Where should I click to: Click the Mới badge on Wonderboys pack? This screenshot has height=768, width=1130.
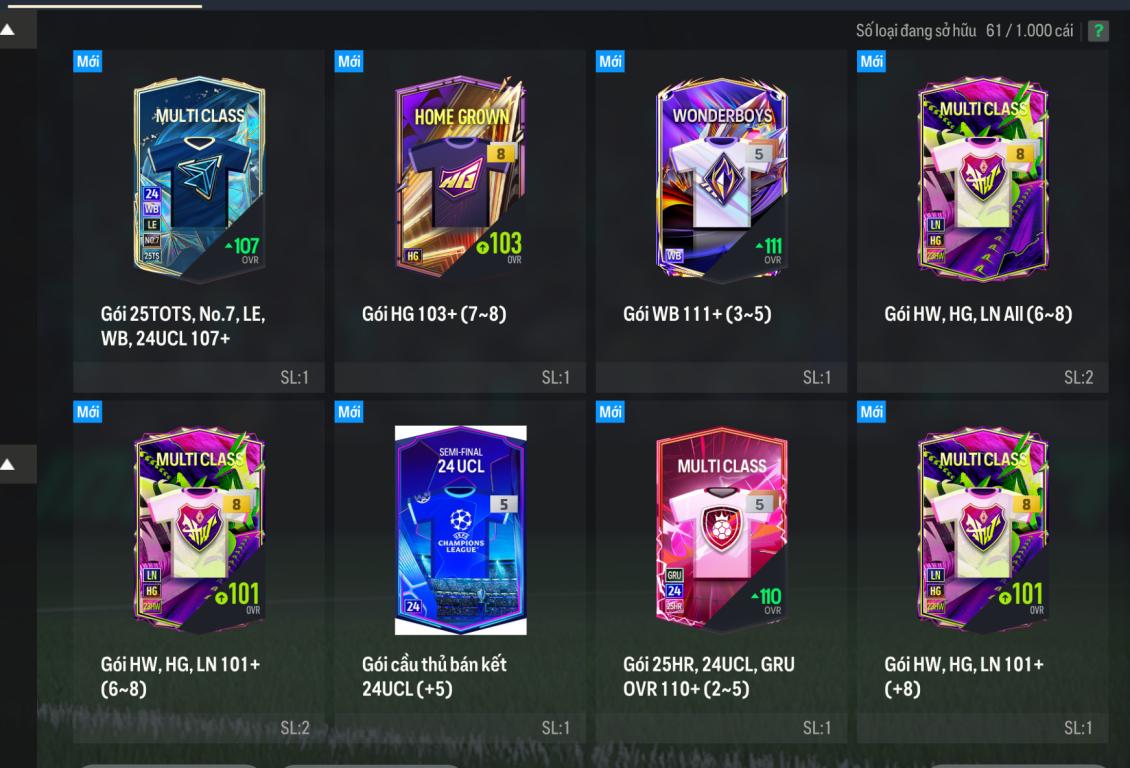610,61
